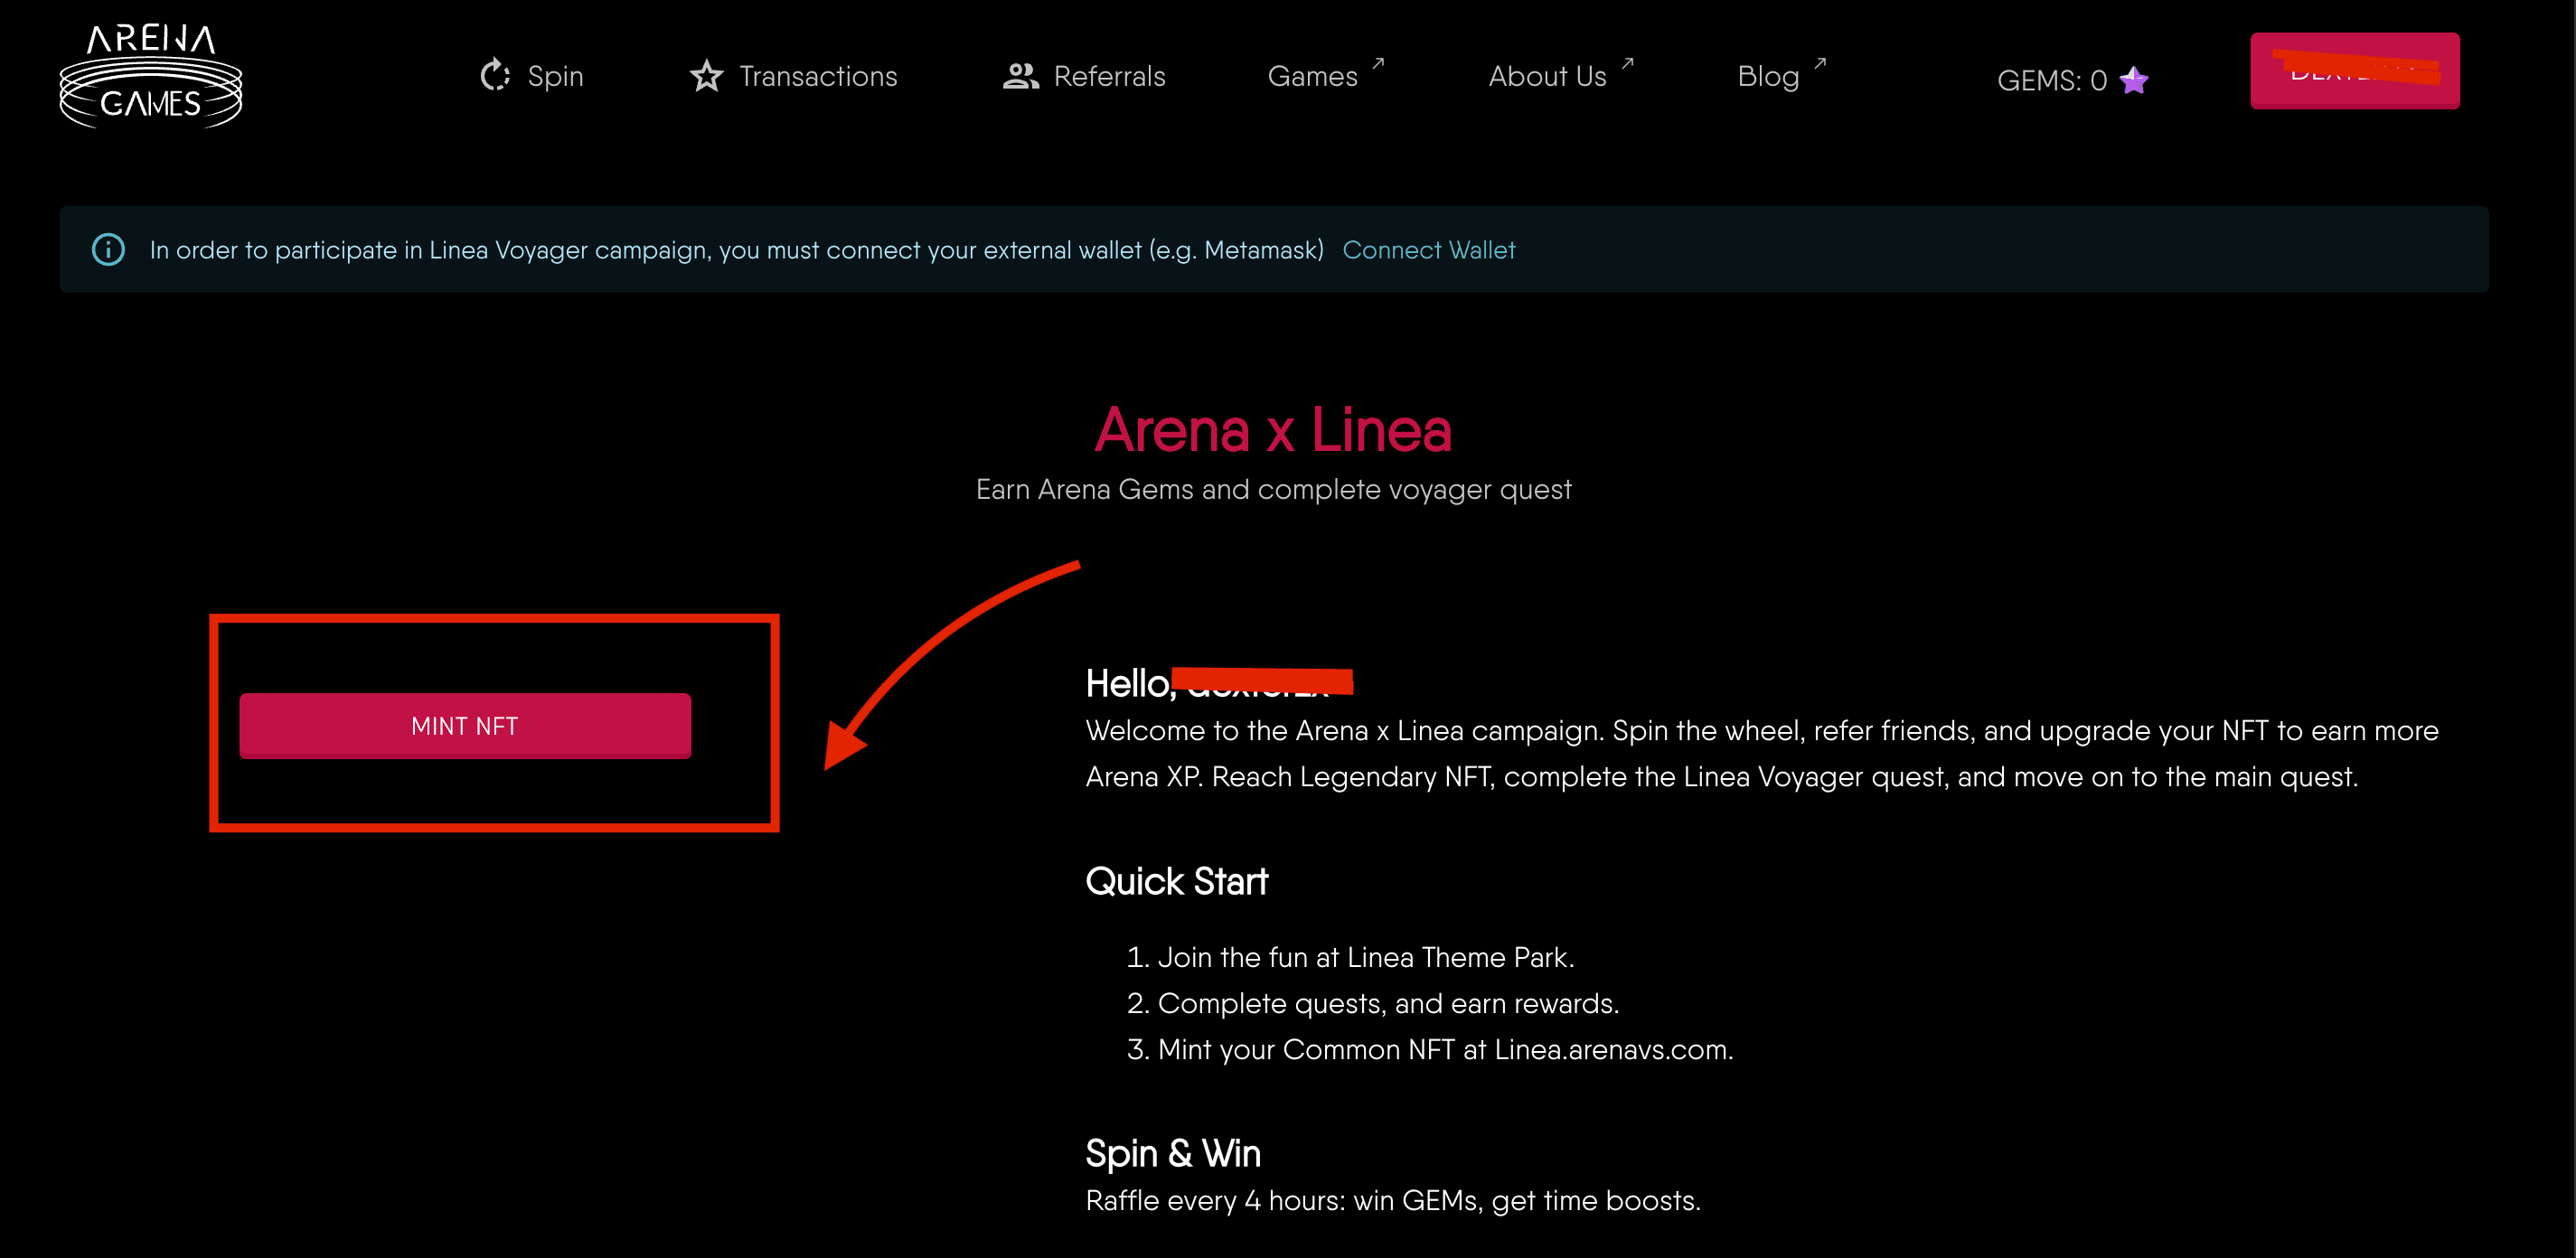The height and width of the screenshot is (1258, 2576).
Task: Click the purple gem star icon
Action: pos(2134,79)
